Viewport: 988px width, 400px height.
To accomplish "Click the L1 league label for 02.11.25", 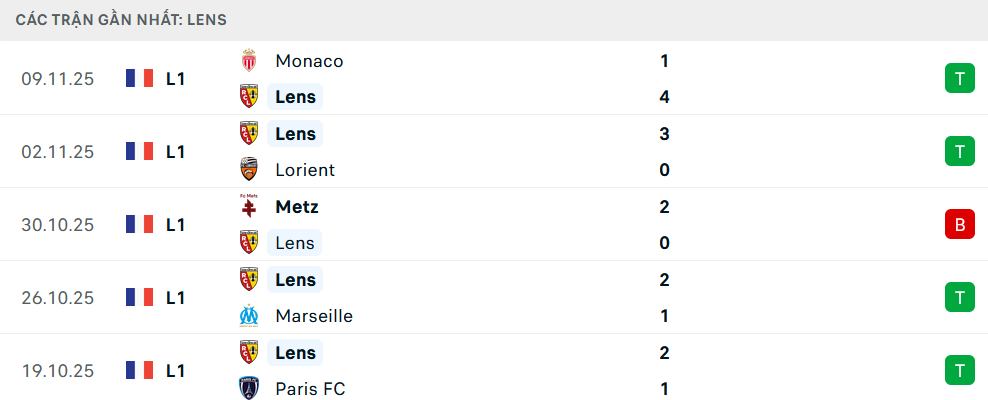I will point(176,151).
